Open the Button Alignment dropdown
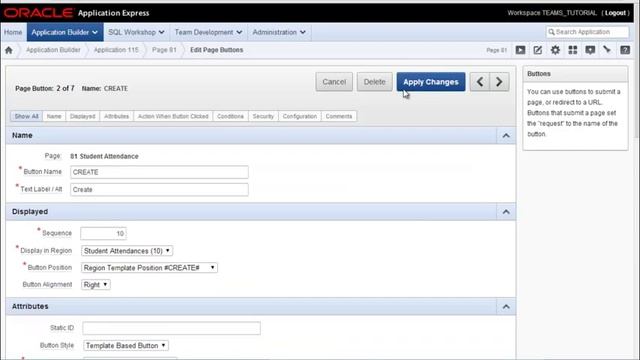Image resolution: width=640 pixels, height=360 pixels. pyautogui.click(x=96, y=284)
